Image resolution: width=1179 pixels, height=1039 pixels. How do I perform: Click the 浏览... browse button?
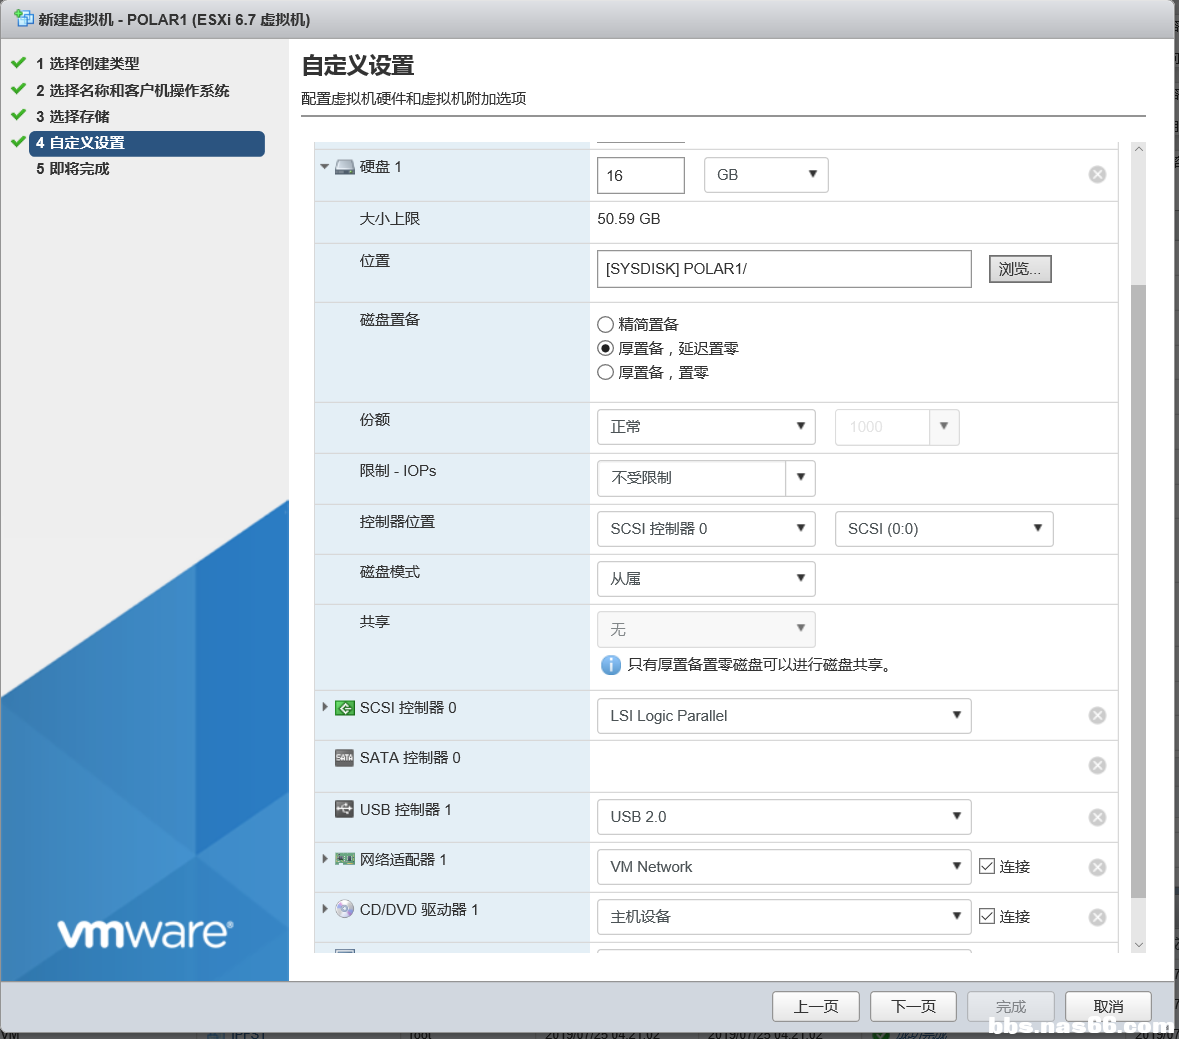point(1020,269)
